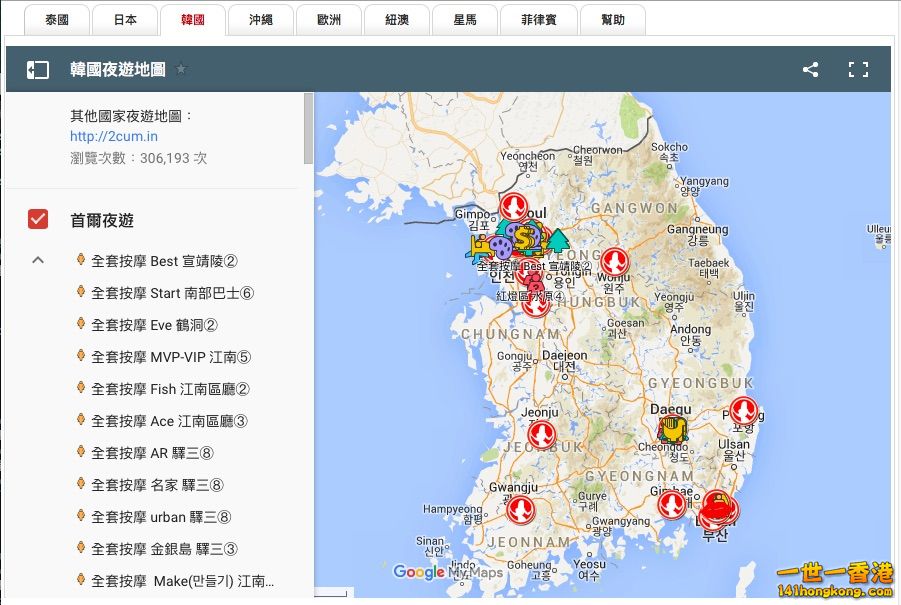Toggle the sidebar panel icon
This screenshot has height=605, width=901.
pyautogui.click(x=37, y=70)
